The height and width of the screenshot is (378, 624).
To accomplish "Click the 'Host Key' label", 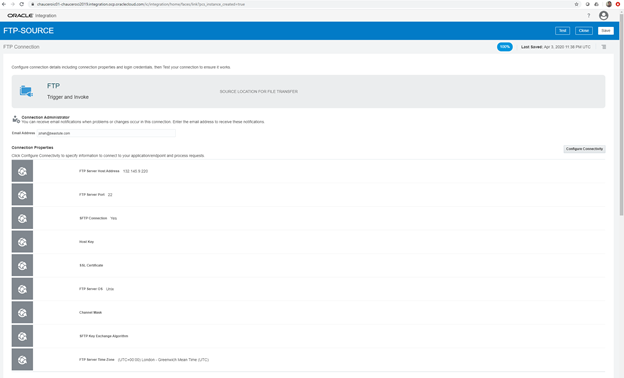I will click(x=86, y=242).
